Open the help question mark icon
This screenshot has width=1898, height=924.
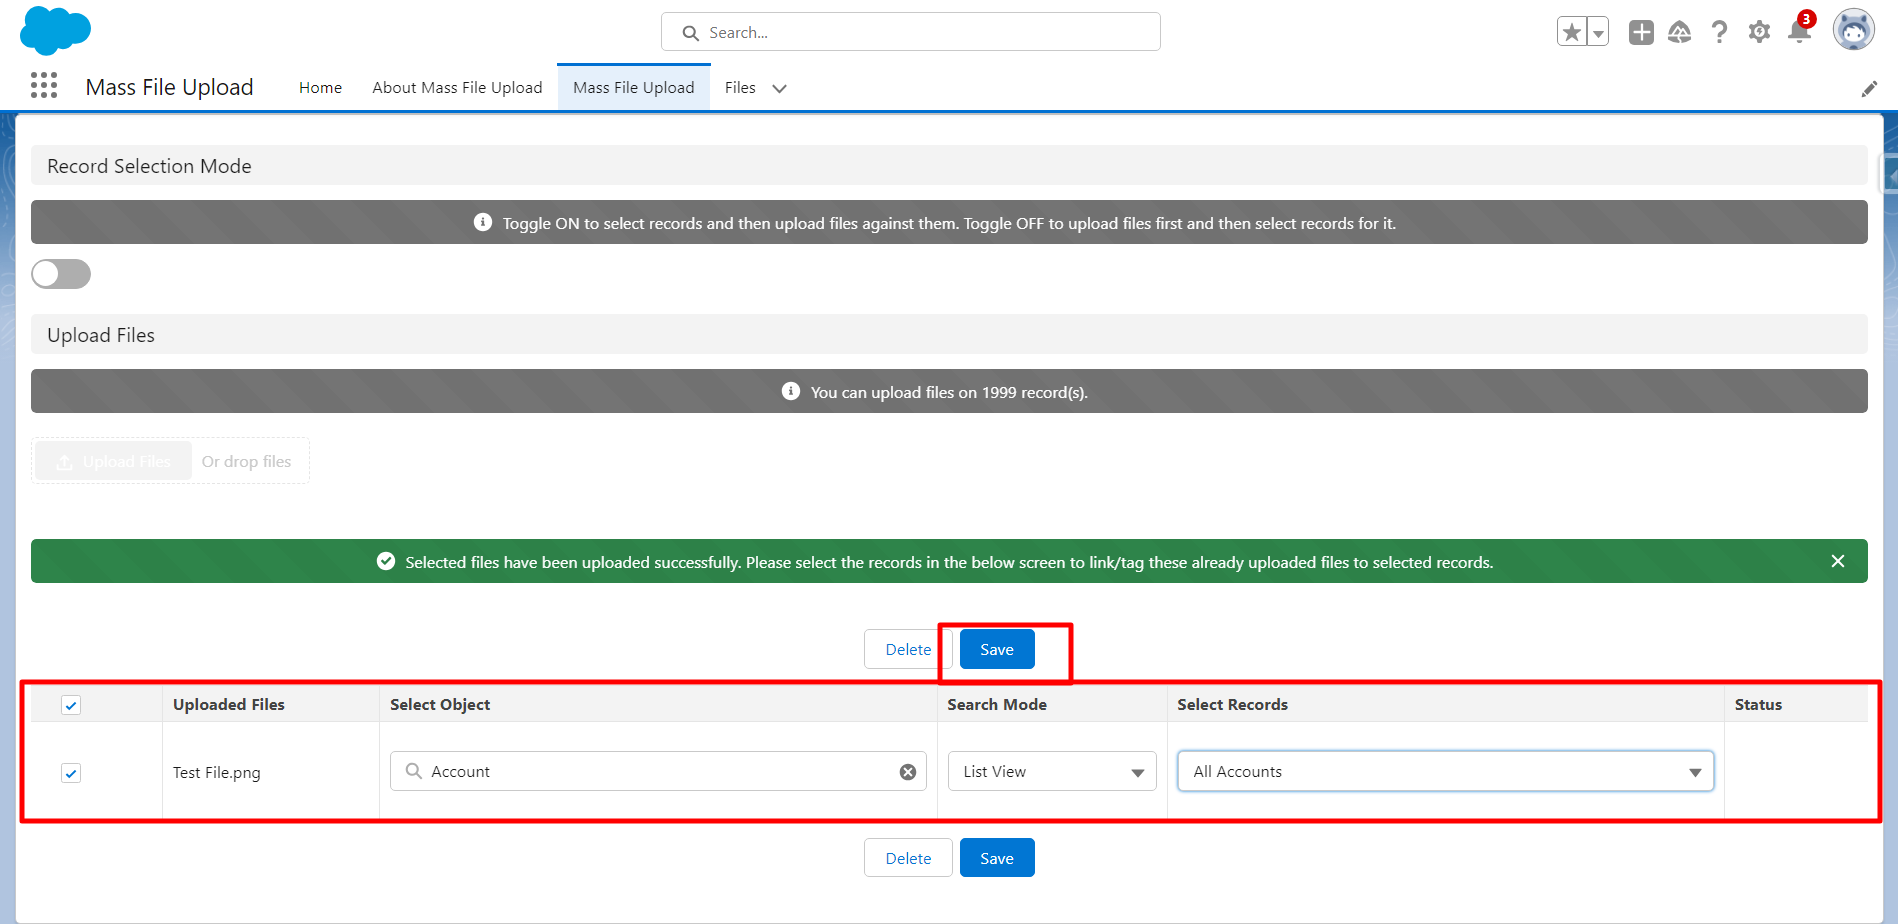pyautogui.click(x=1719, y=32)
